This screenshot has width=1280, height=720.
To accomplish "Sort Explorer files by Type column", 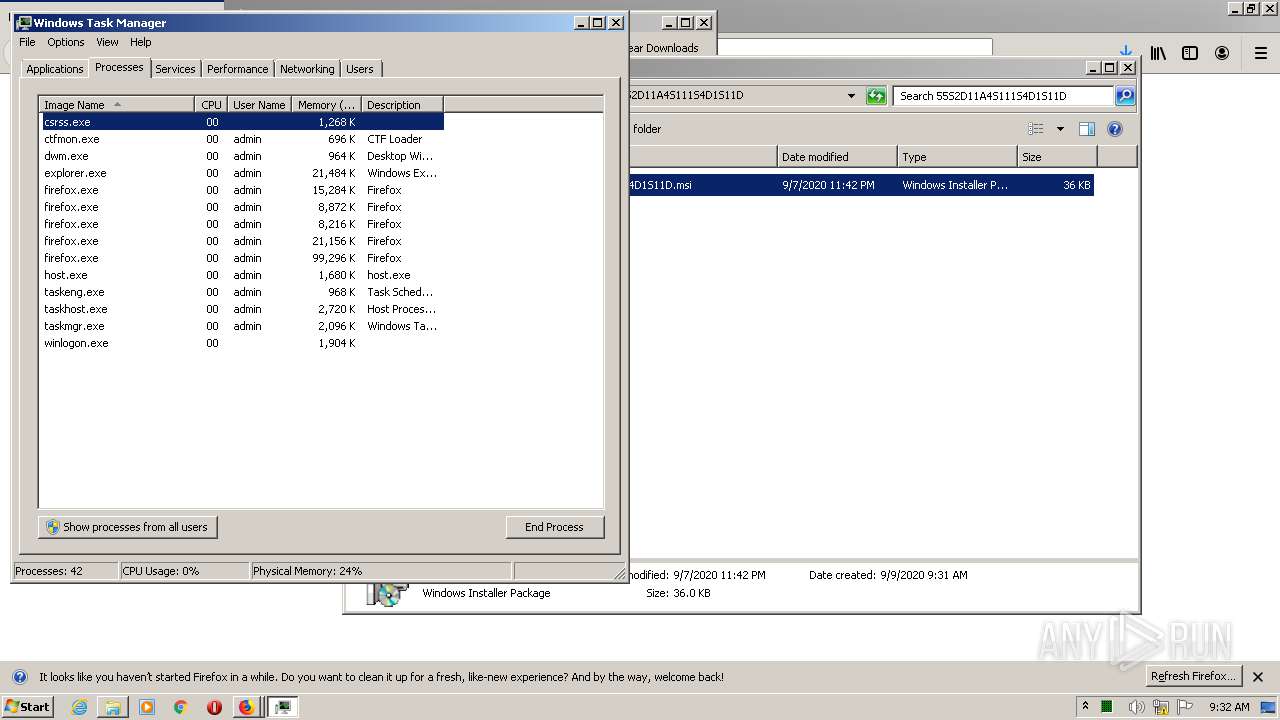I will tap(957, 157).
